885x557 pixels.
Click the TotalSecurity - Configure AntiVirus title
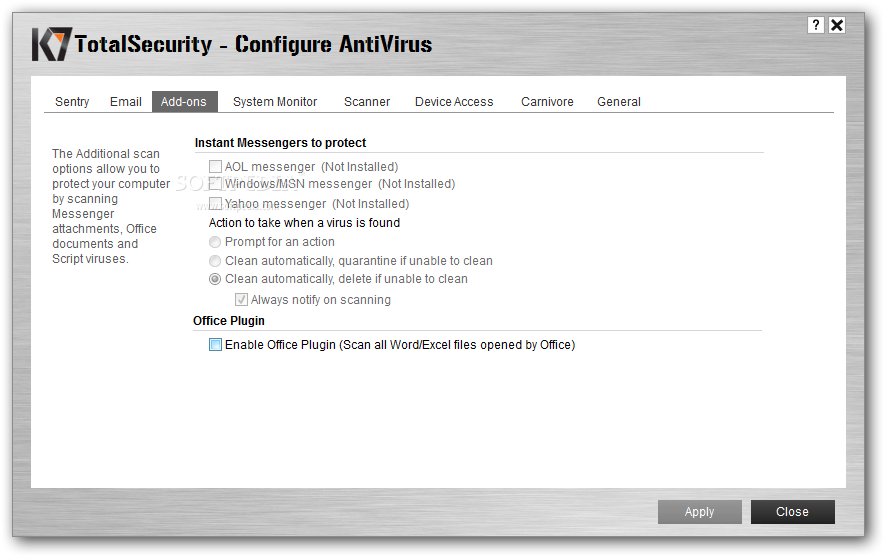(253, 44)
